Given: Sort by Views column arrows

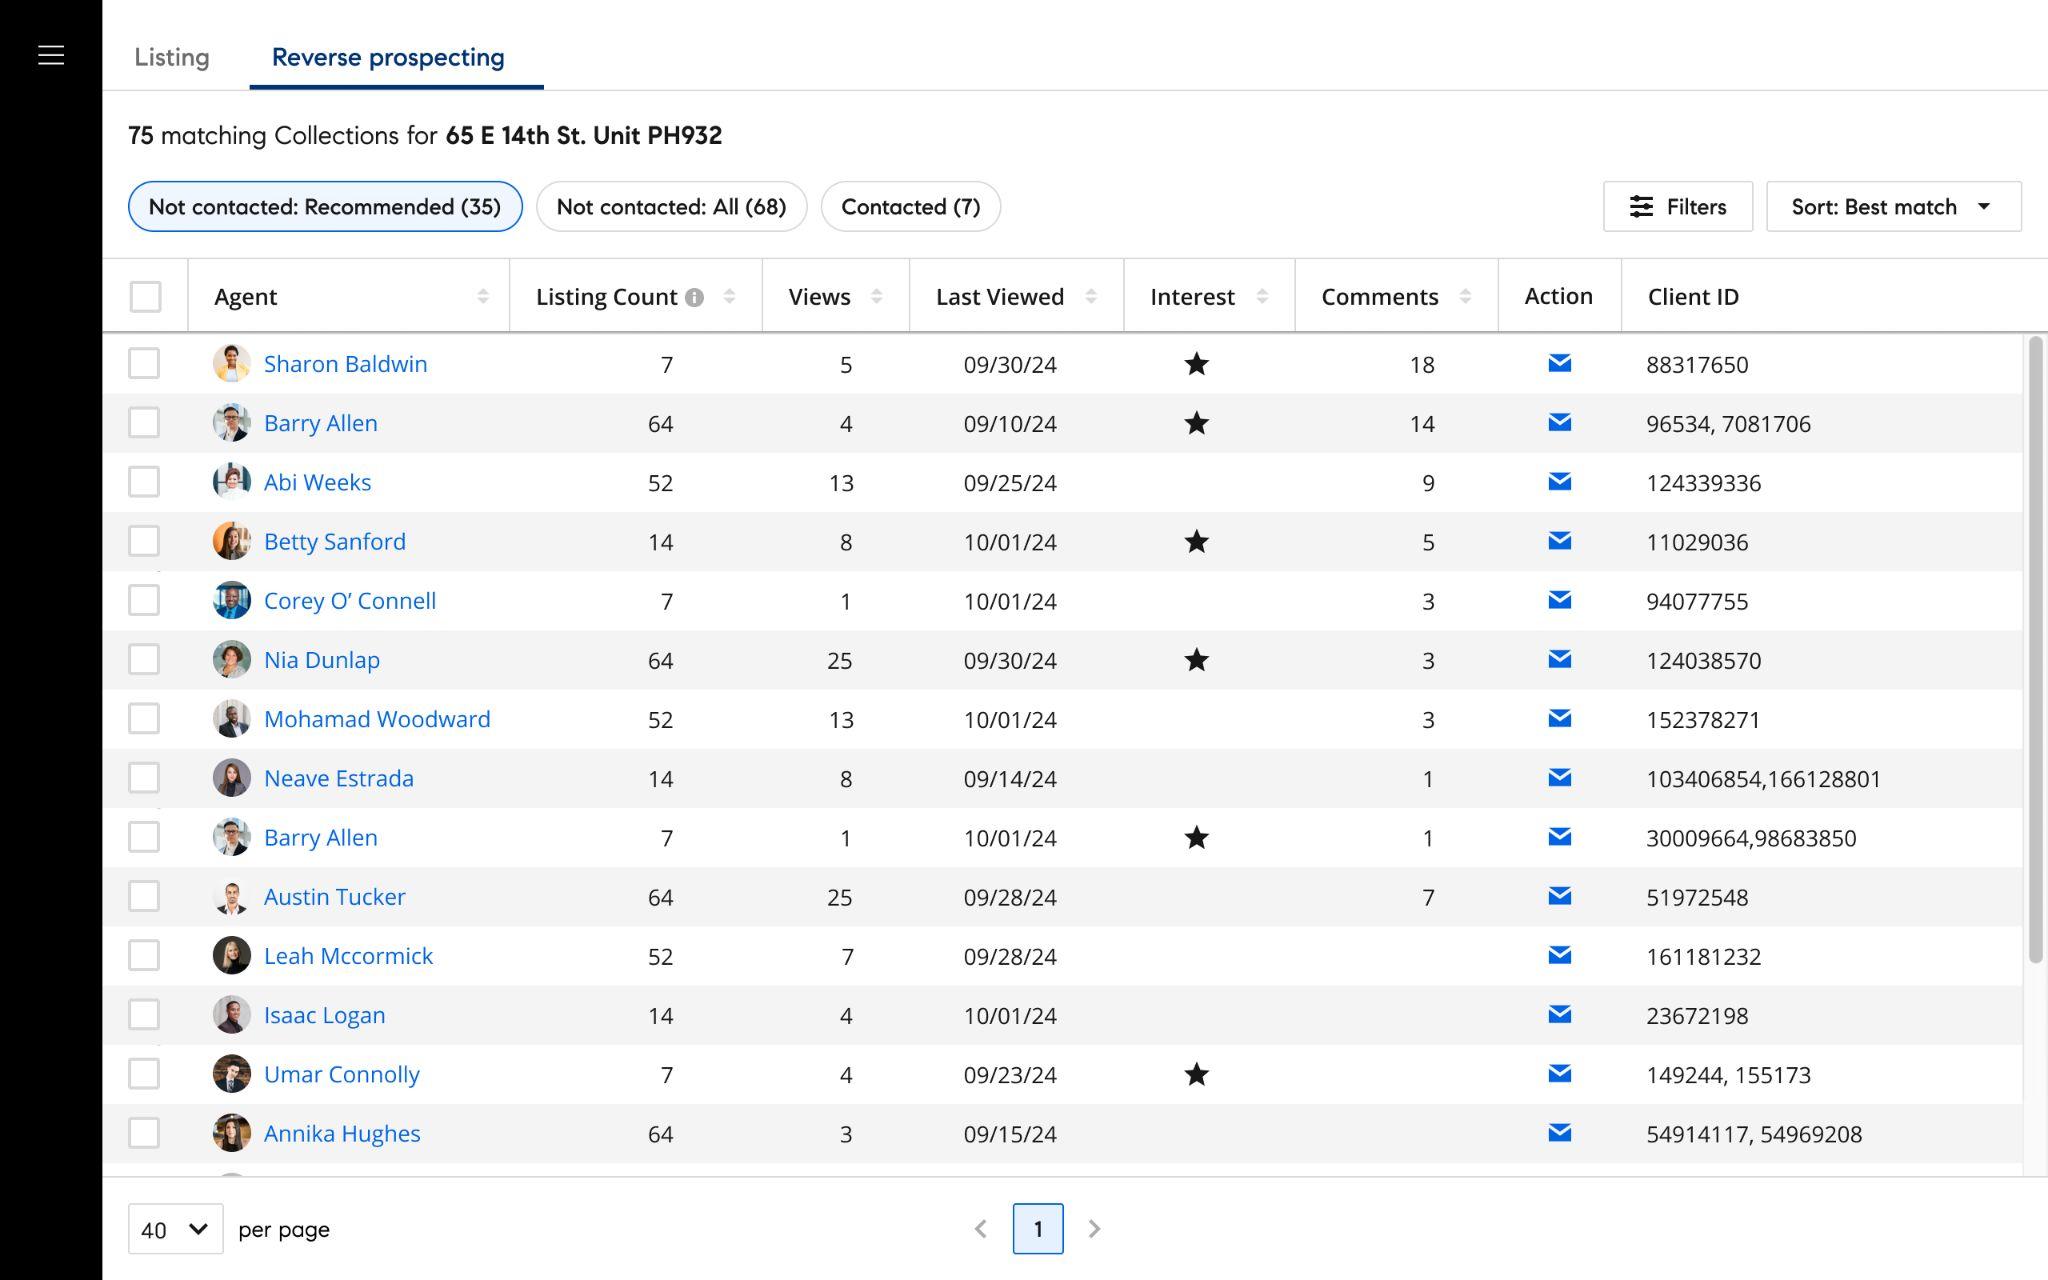Looking at the screenshot, I should [876, 296].
